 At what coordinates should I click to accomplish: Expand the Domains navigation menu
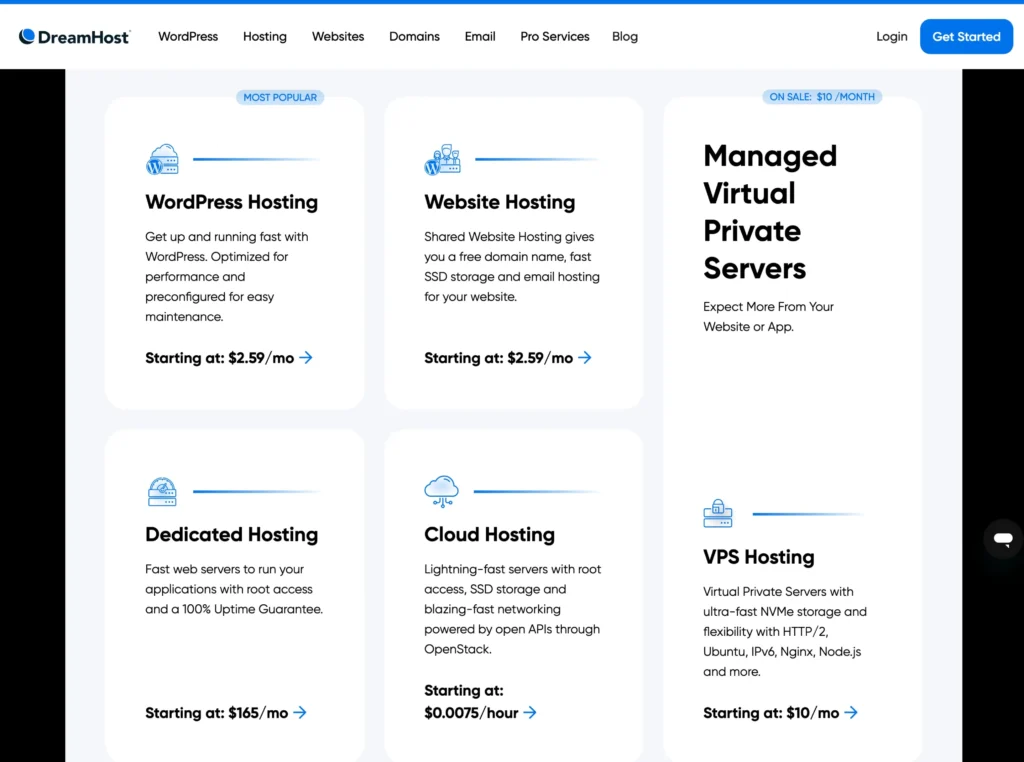pos(414,37)
